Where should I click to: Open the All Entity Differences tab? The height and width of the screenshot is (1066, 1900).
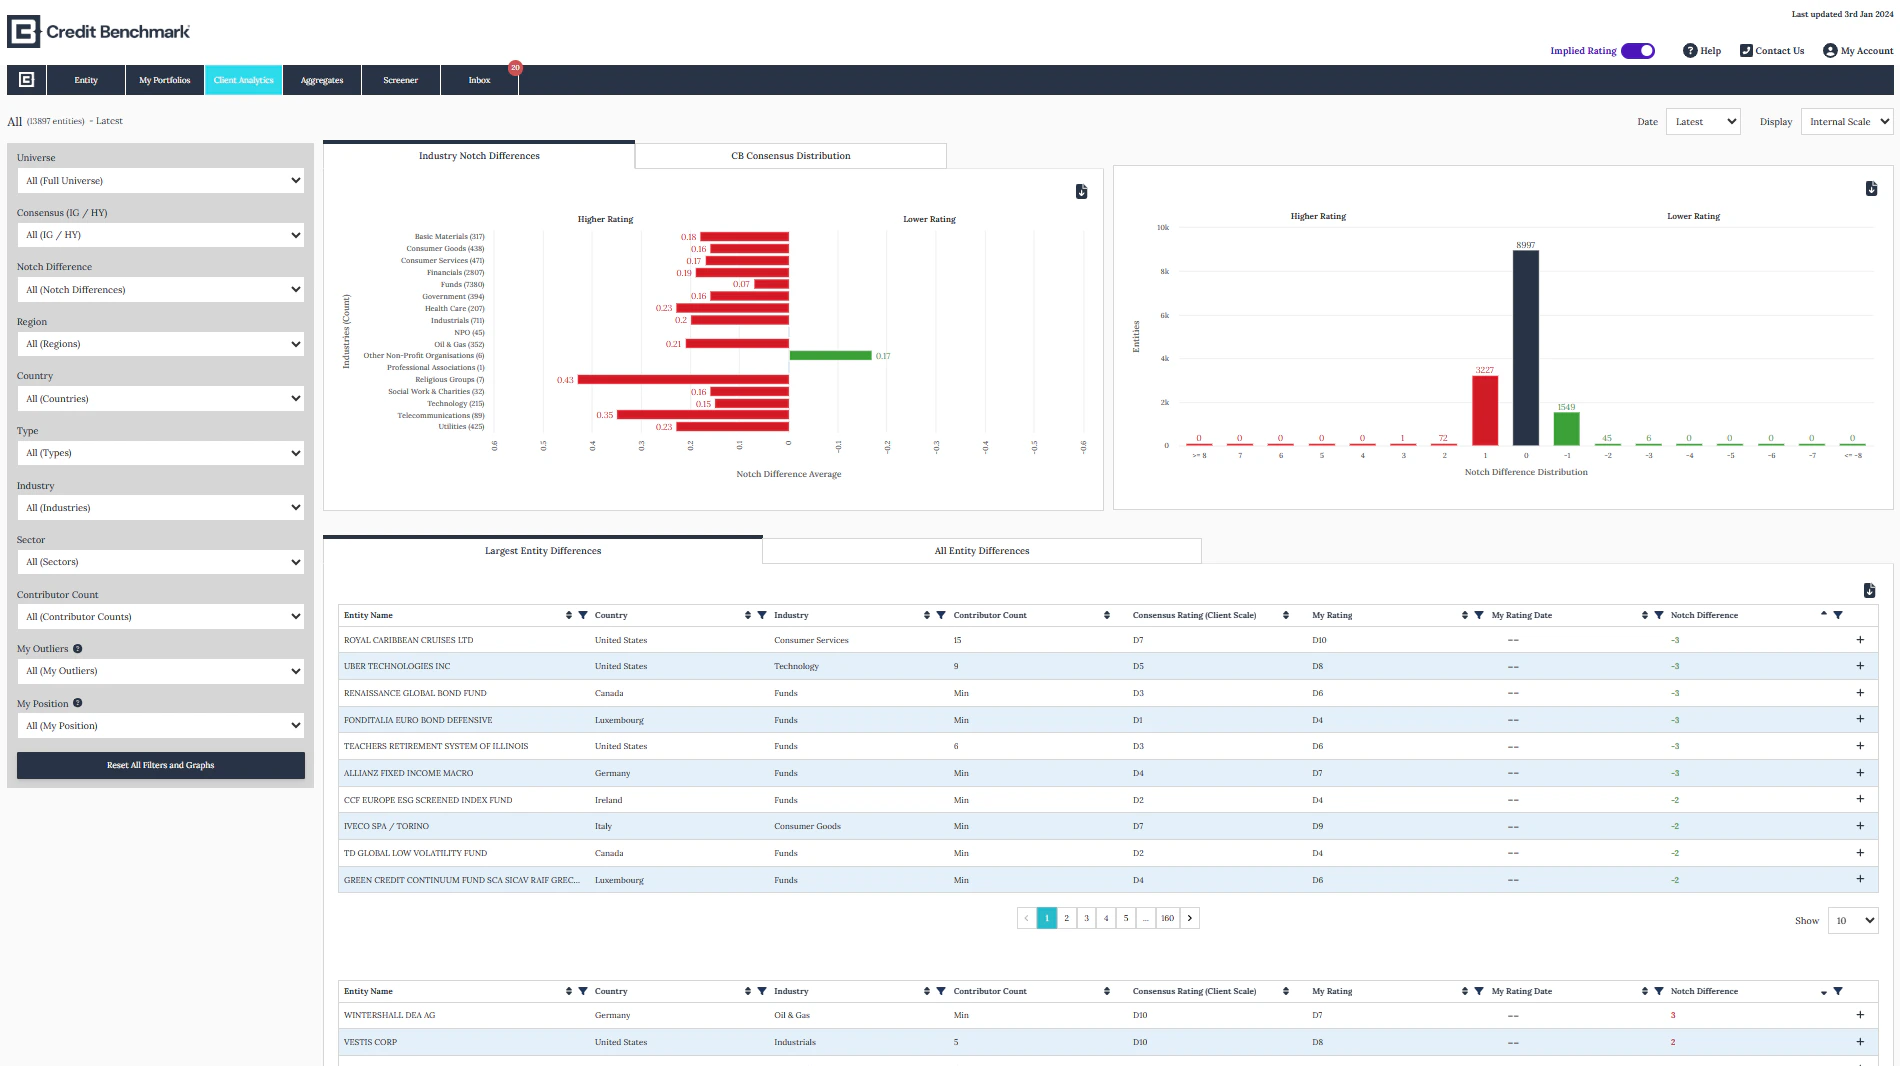tap(981, 551)
